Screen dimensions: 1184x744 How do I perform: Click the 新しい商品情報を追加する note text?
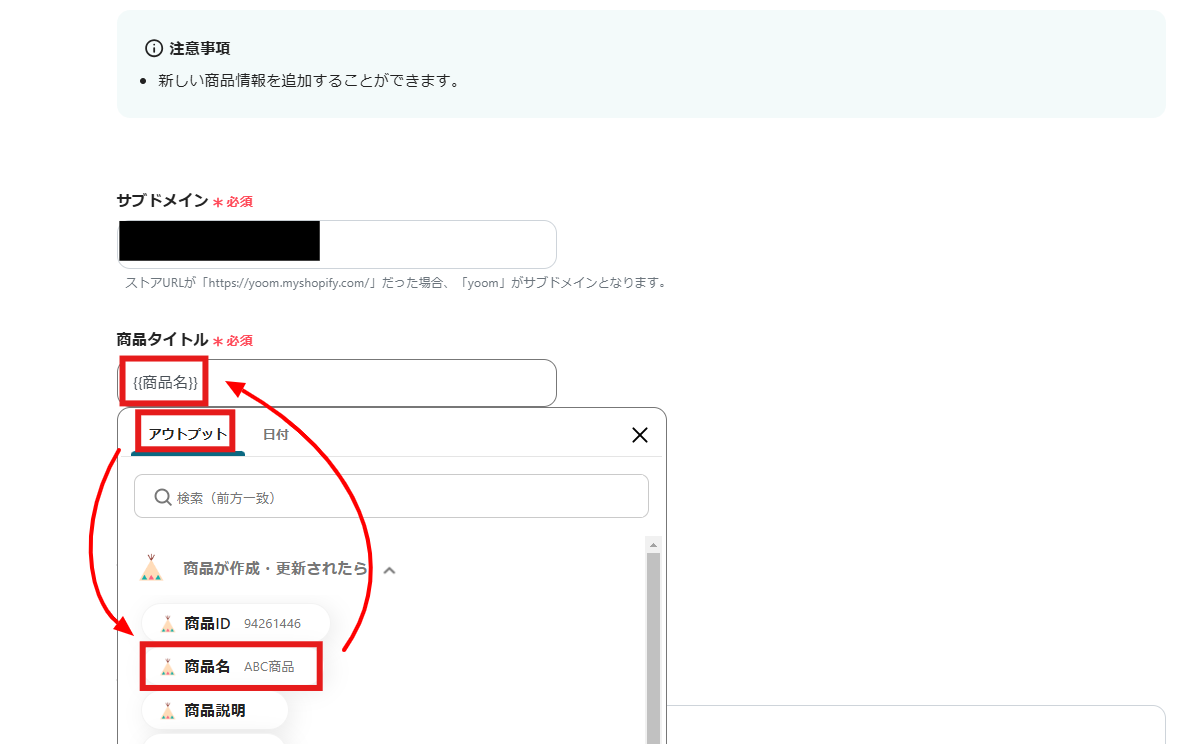pyautogui.click(x=310, y=81)
